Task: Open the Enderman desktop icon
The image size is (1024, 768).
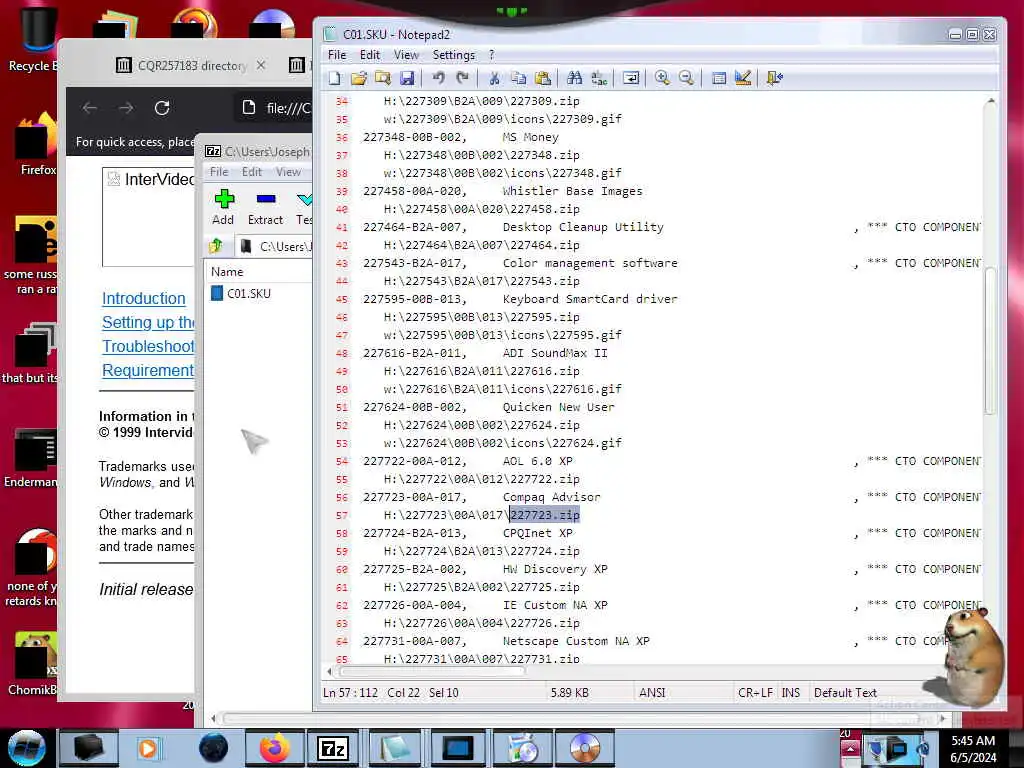Action: click(x=33, y=457)
